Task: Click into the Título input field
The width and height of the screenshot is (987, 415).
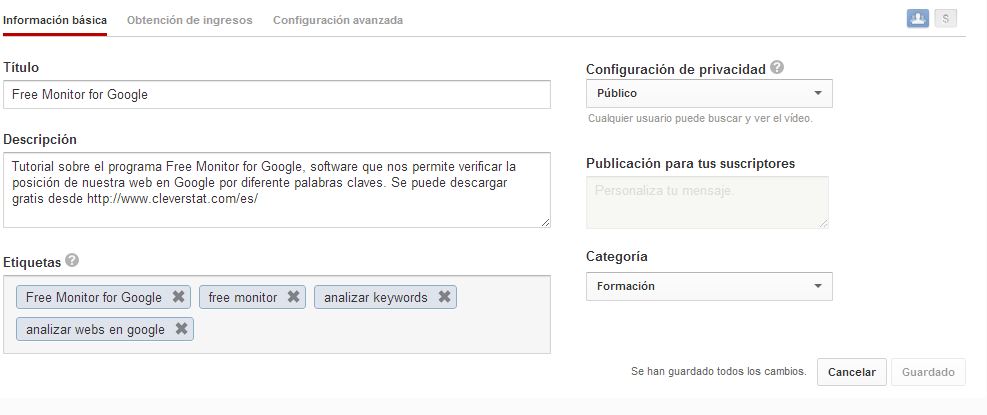Action: pyautogui.click(x=277, y=94)
